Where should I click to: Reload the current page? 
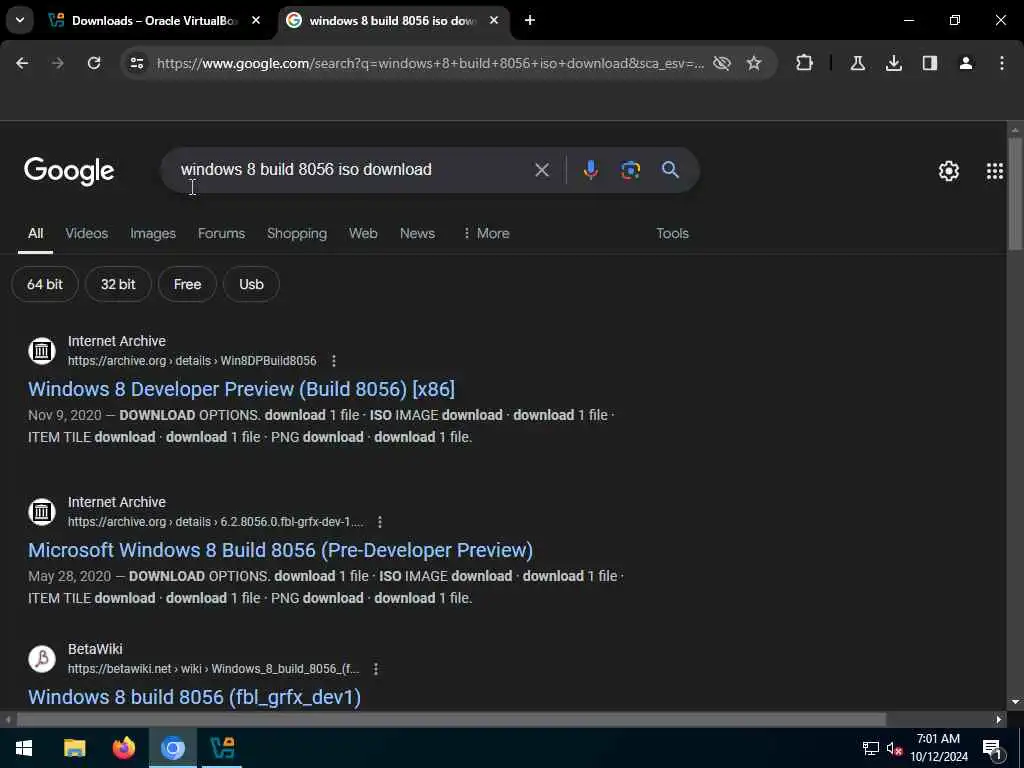pos(94,63)
